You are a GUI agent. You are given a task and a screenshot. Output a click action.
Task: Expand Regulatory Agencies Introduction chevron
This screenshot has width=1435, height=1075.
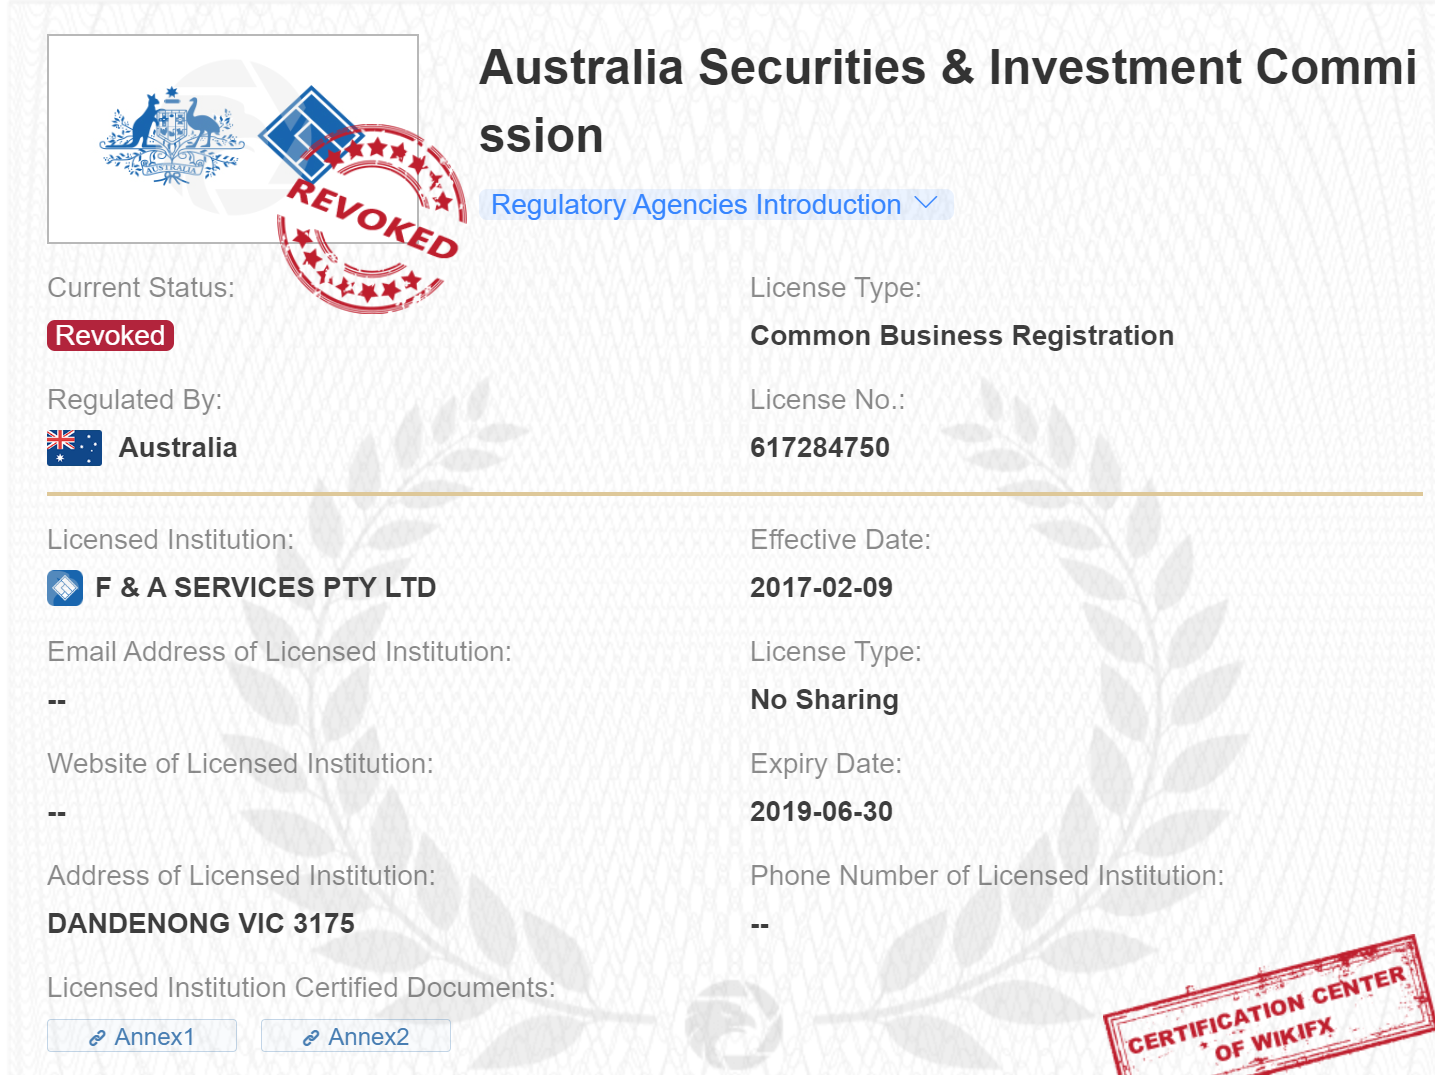[926, 204]
